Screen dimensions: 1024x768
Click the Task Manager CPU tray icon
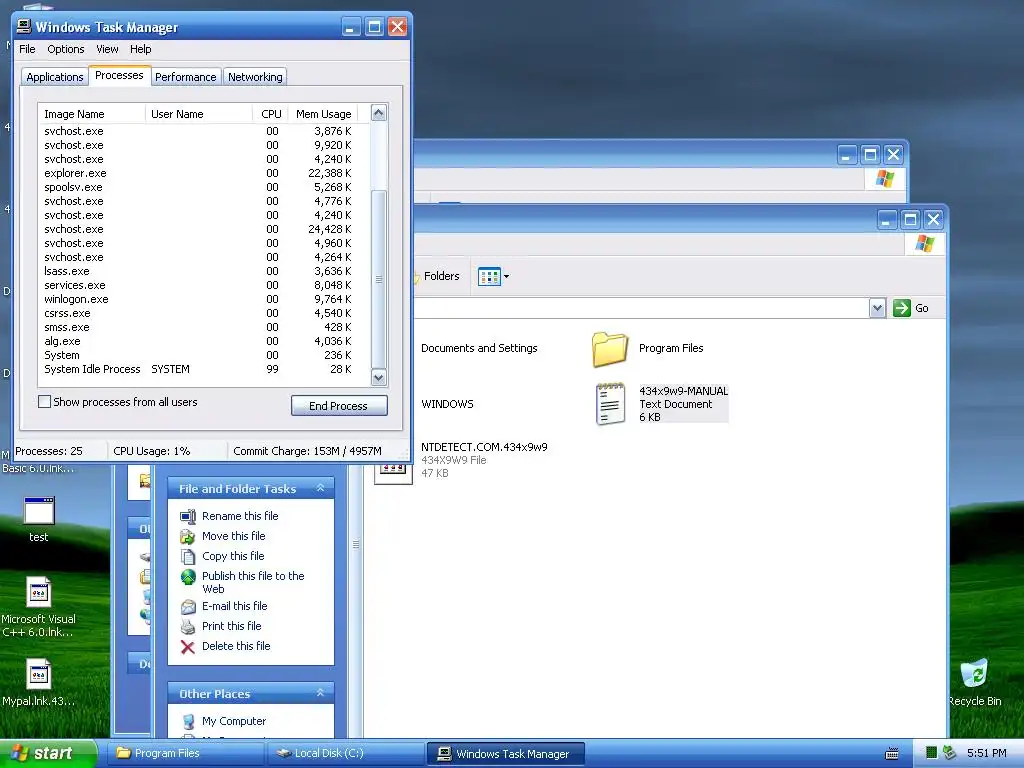(x=932, y=754)
